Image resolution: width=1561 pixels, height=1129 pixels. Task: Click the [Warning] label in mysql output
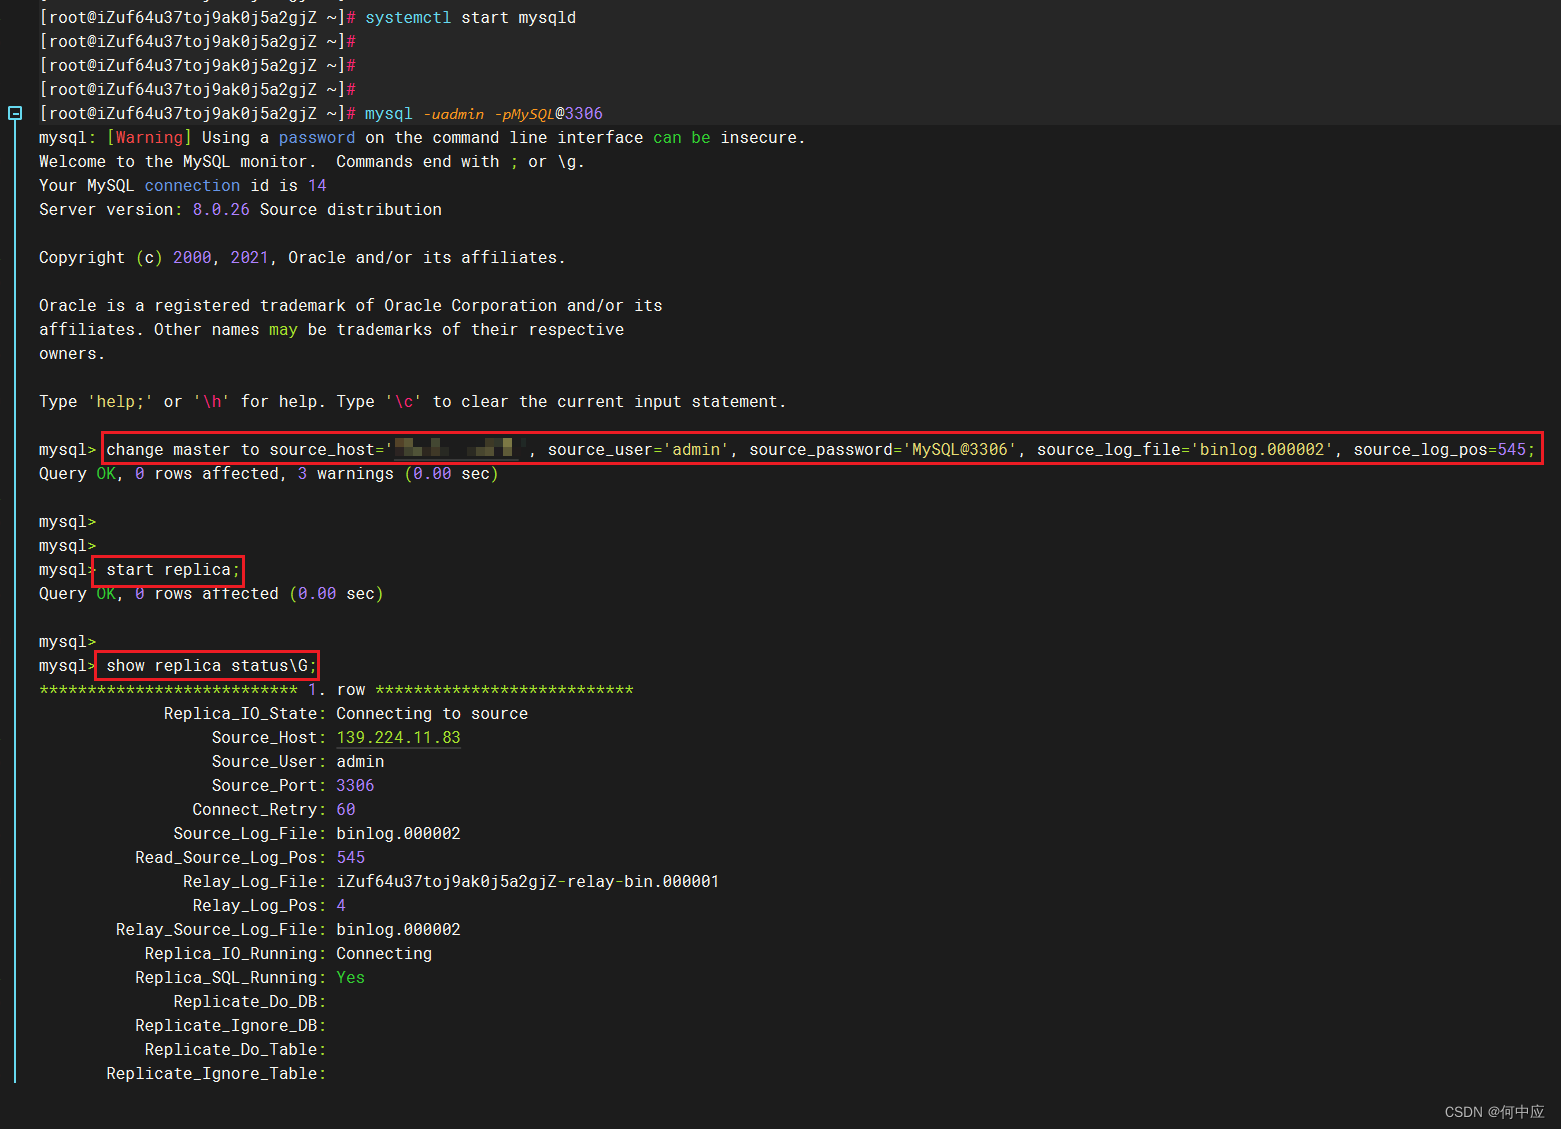149,138
